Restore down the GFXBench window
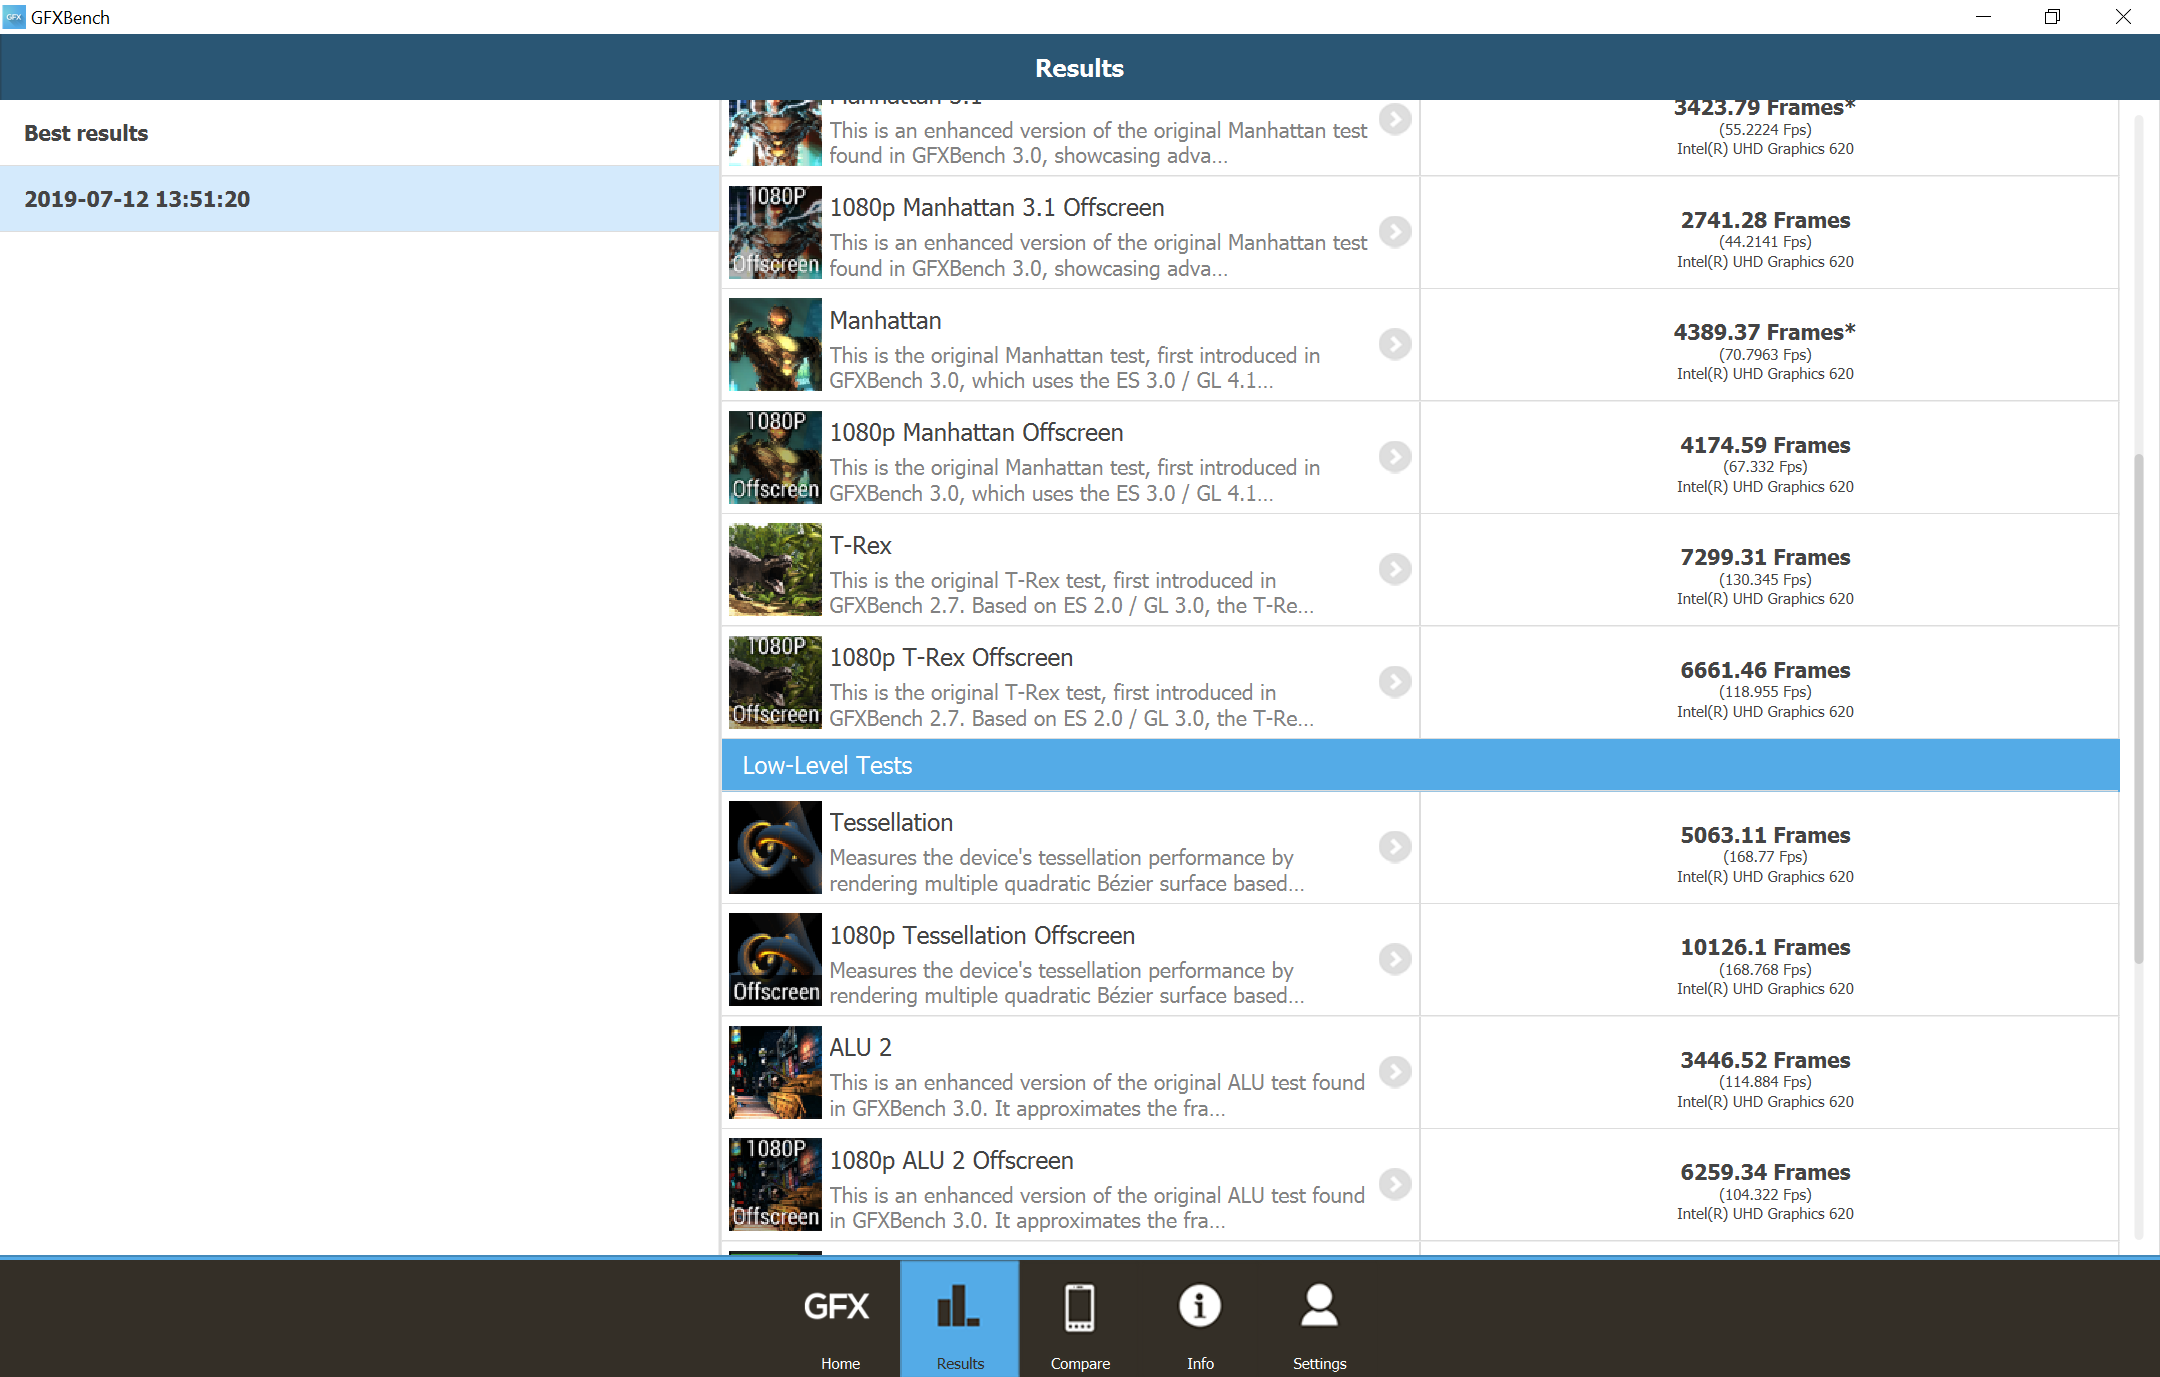This screenshot has height=1377, width=2160. [2053, 17]
